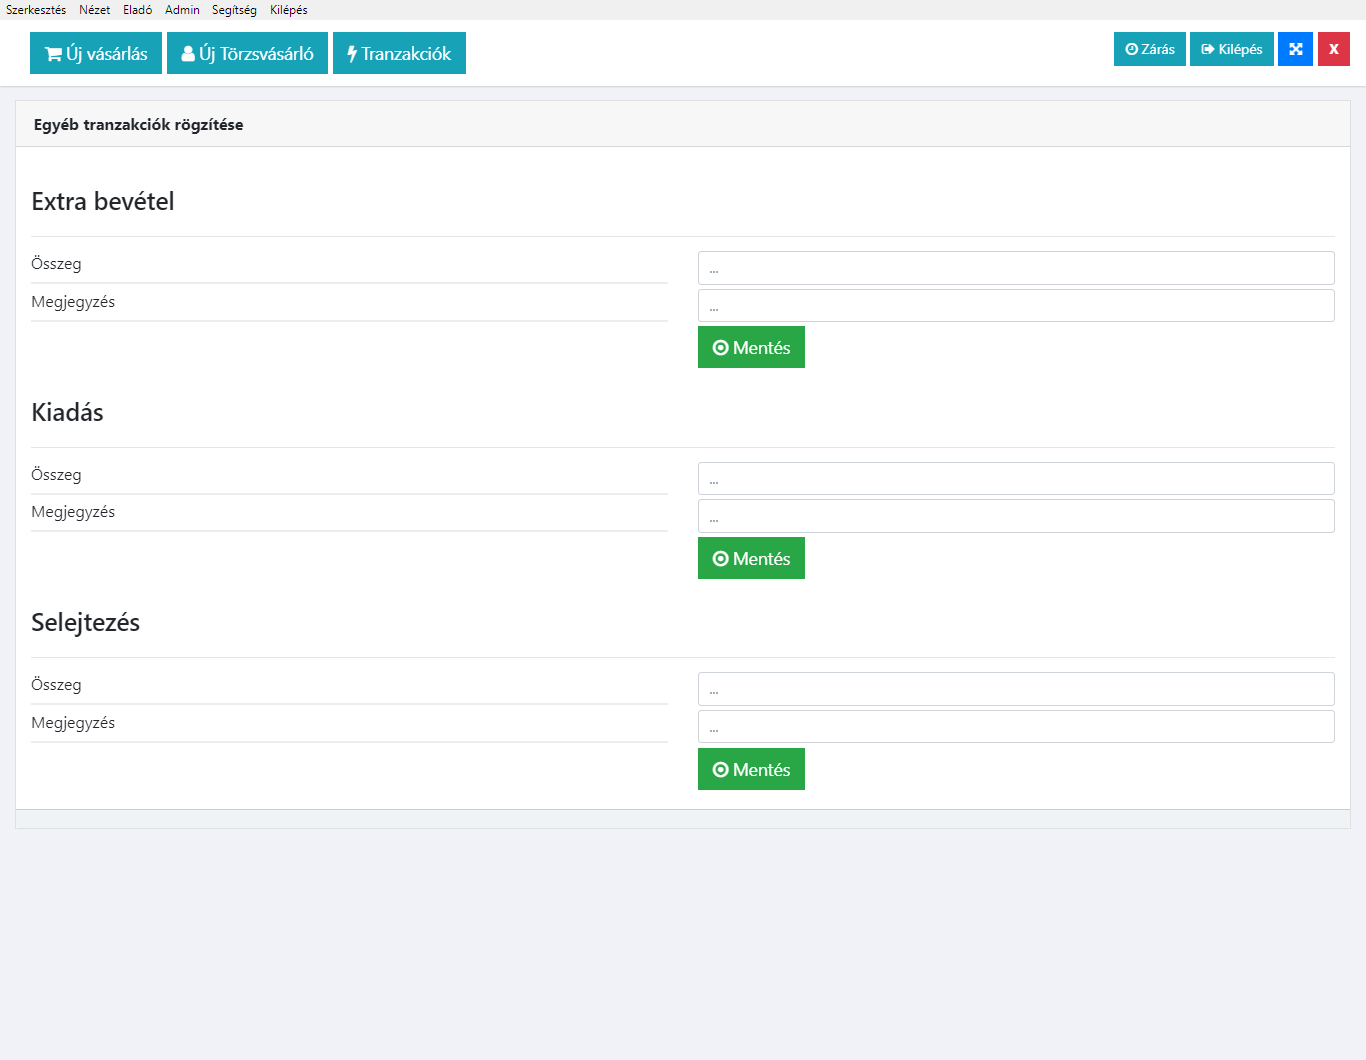This screenshot has width=1366, height=1060.
Task: Save the Extra bevétel entry with Mentés
Action: (751, 348)
